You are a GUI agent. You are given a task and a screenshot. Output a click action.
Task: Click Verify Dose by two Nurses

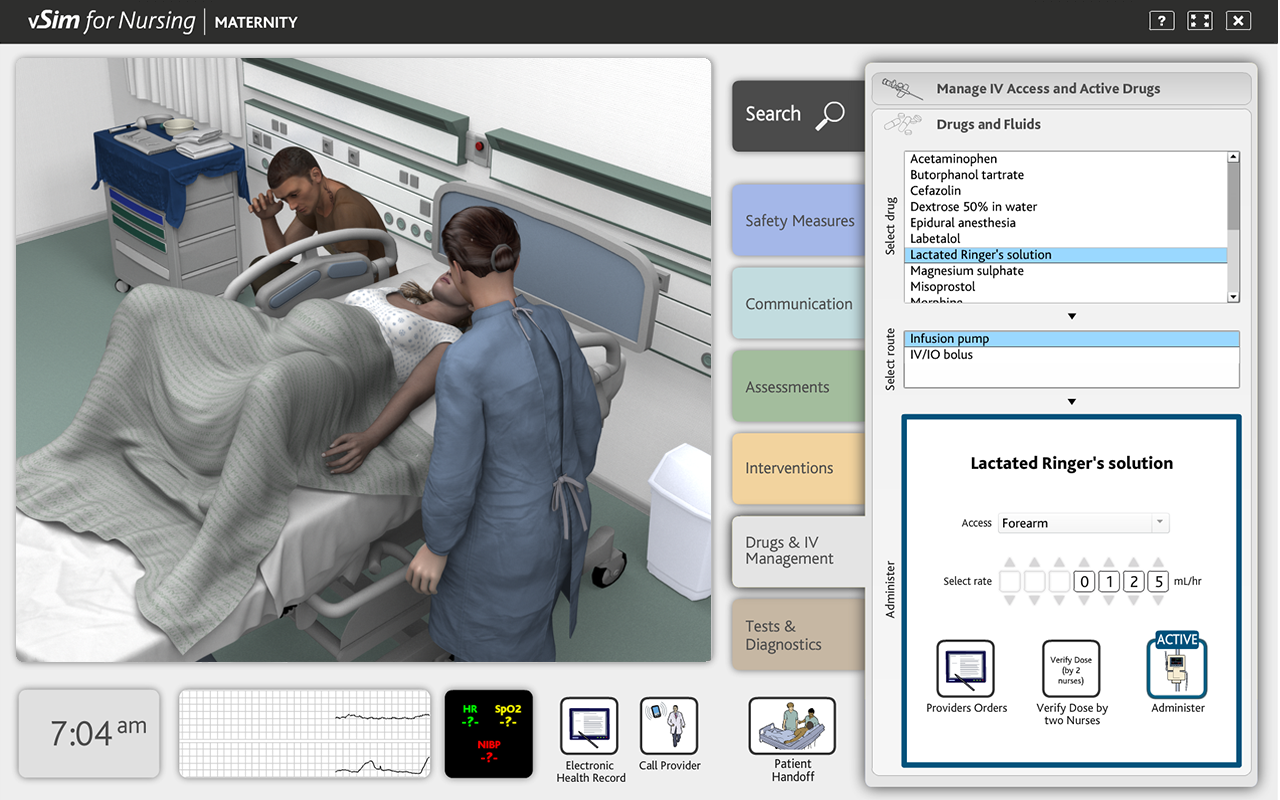pyautogui.click(x=1070, y=668)
